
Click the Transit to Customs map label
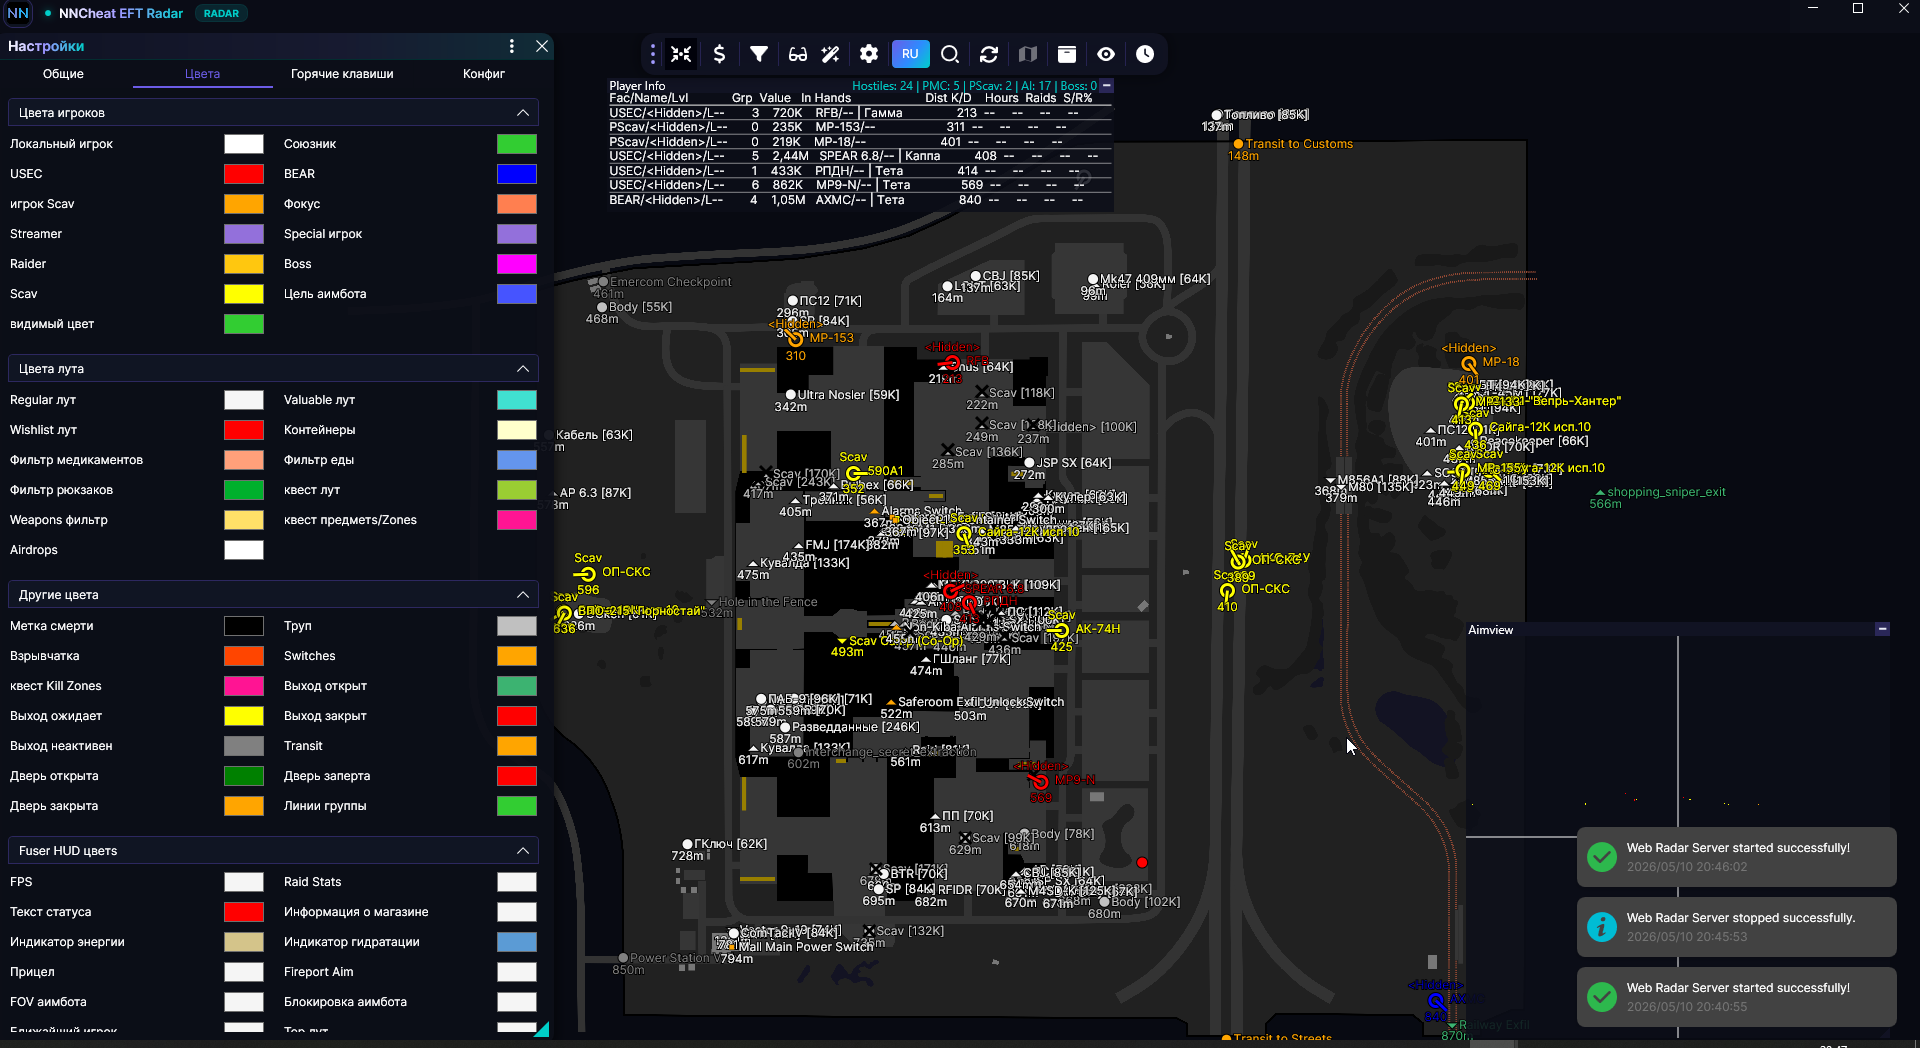(x=1299, y=144)
